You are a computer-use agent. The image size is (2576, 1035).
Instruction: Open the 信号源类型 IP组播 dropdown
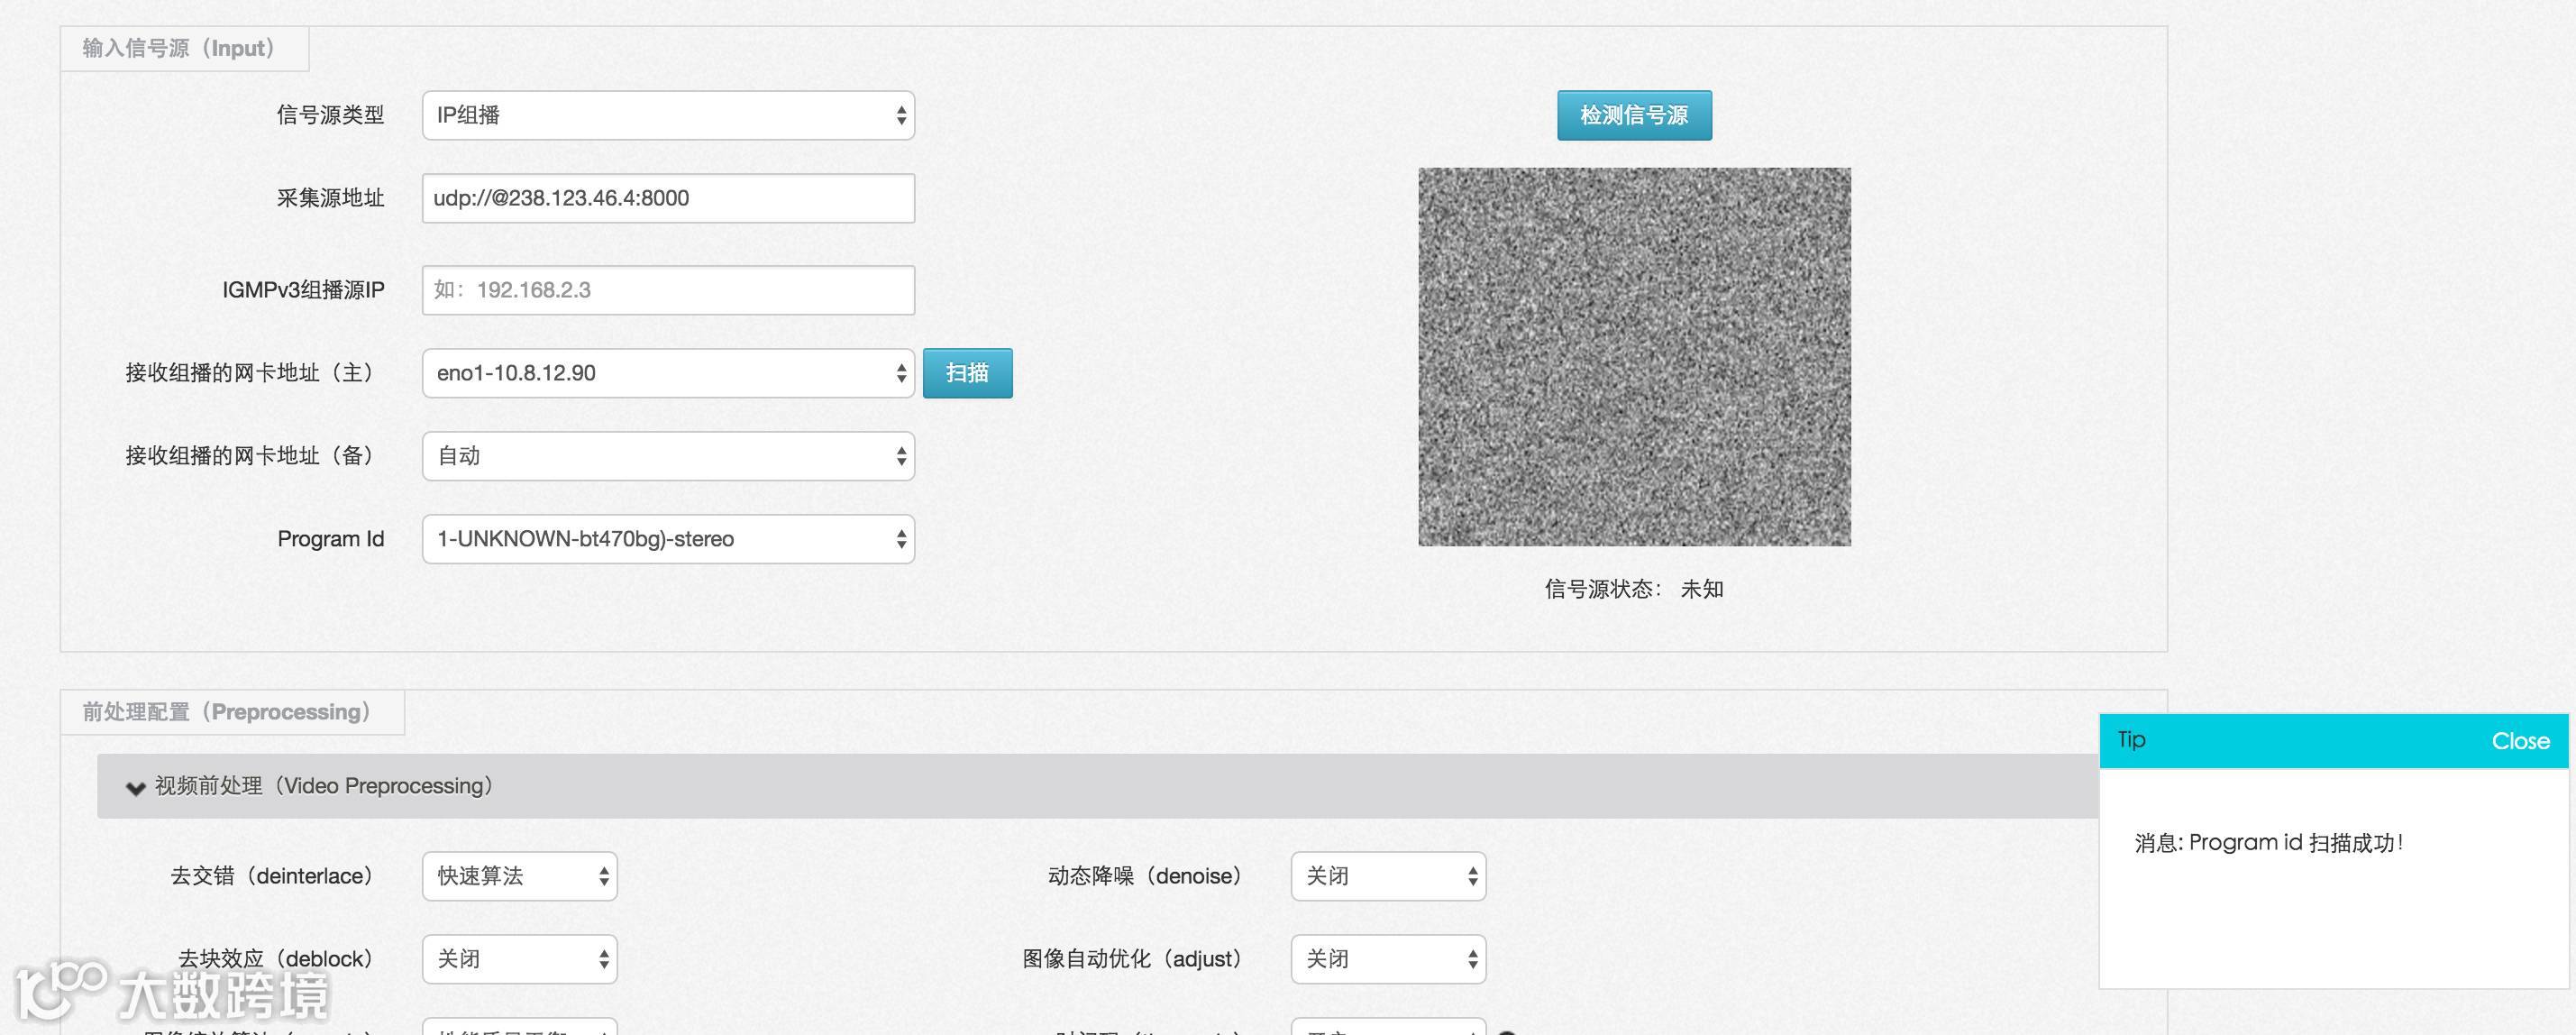click(668, 116)
